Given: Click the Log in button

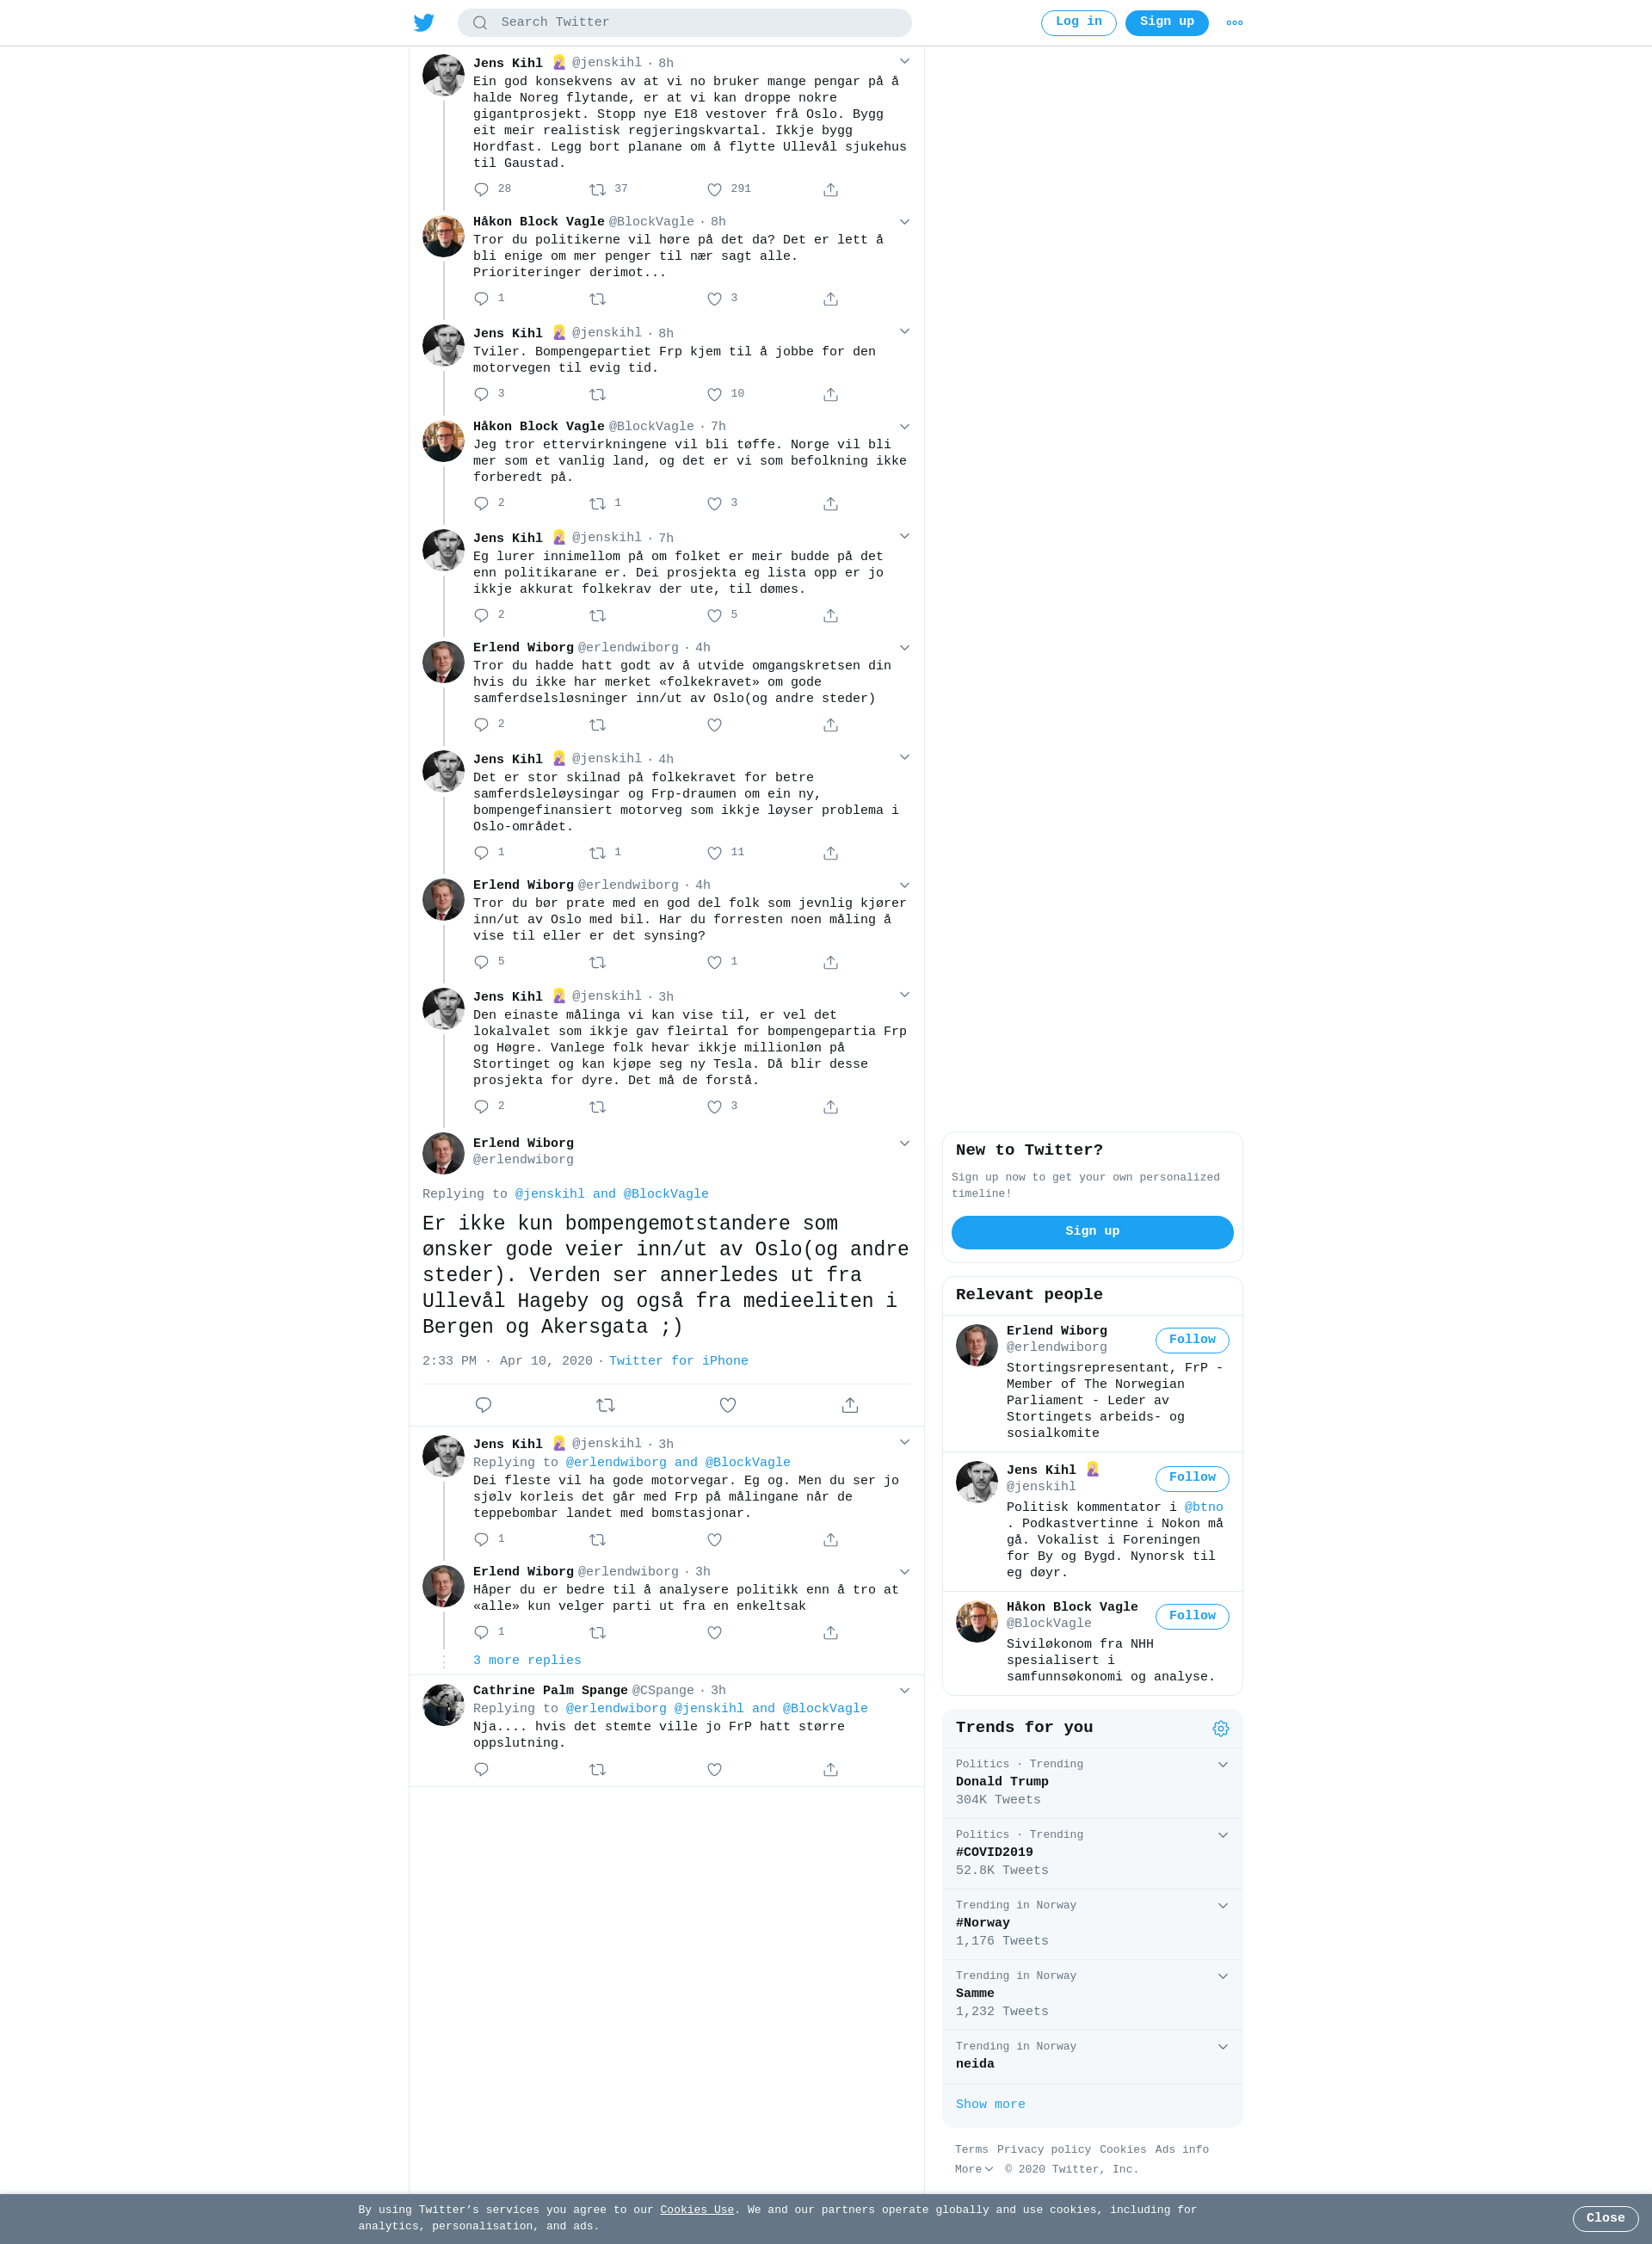Looking at the screenshot, I should point(1078,22).
